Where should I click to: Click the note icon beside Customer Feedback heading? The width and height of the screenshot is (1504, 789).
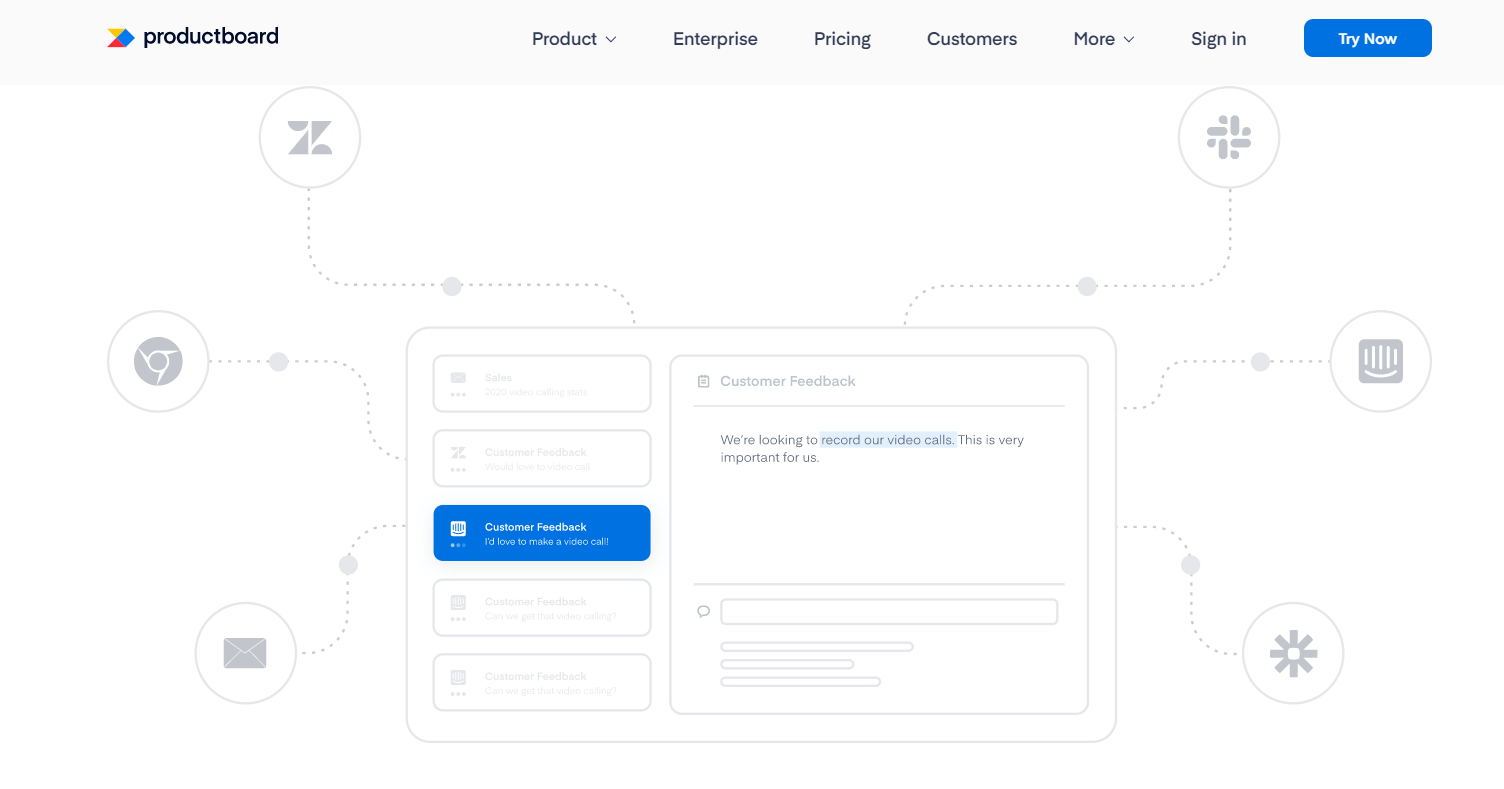click(x=704, y=380)
